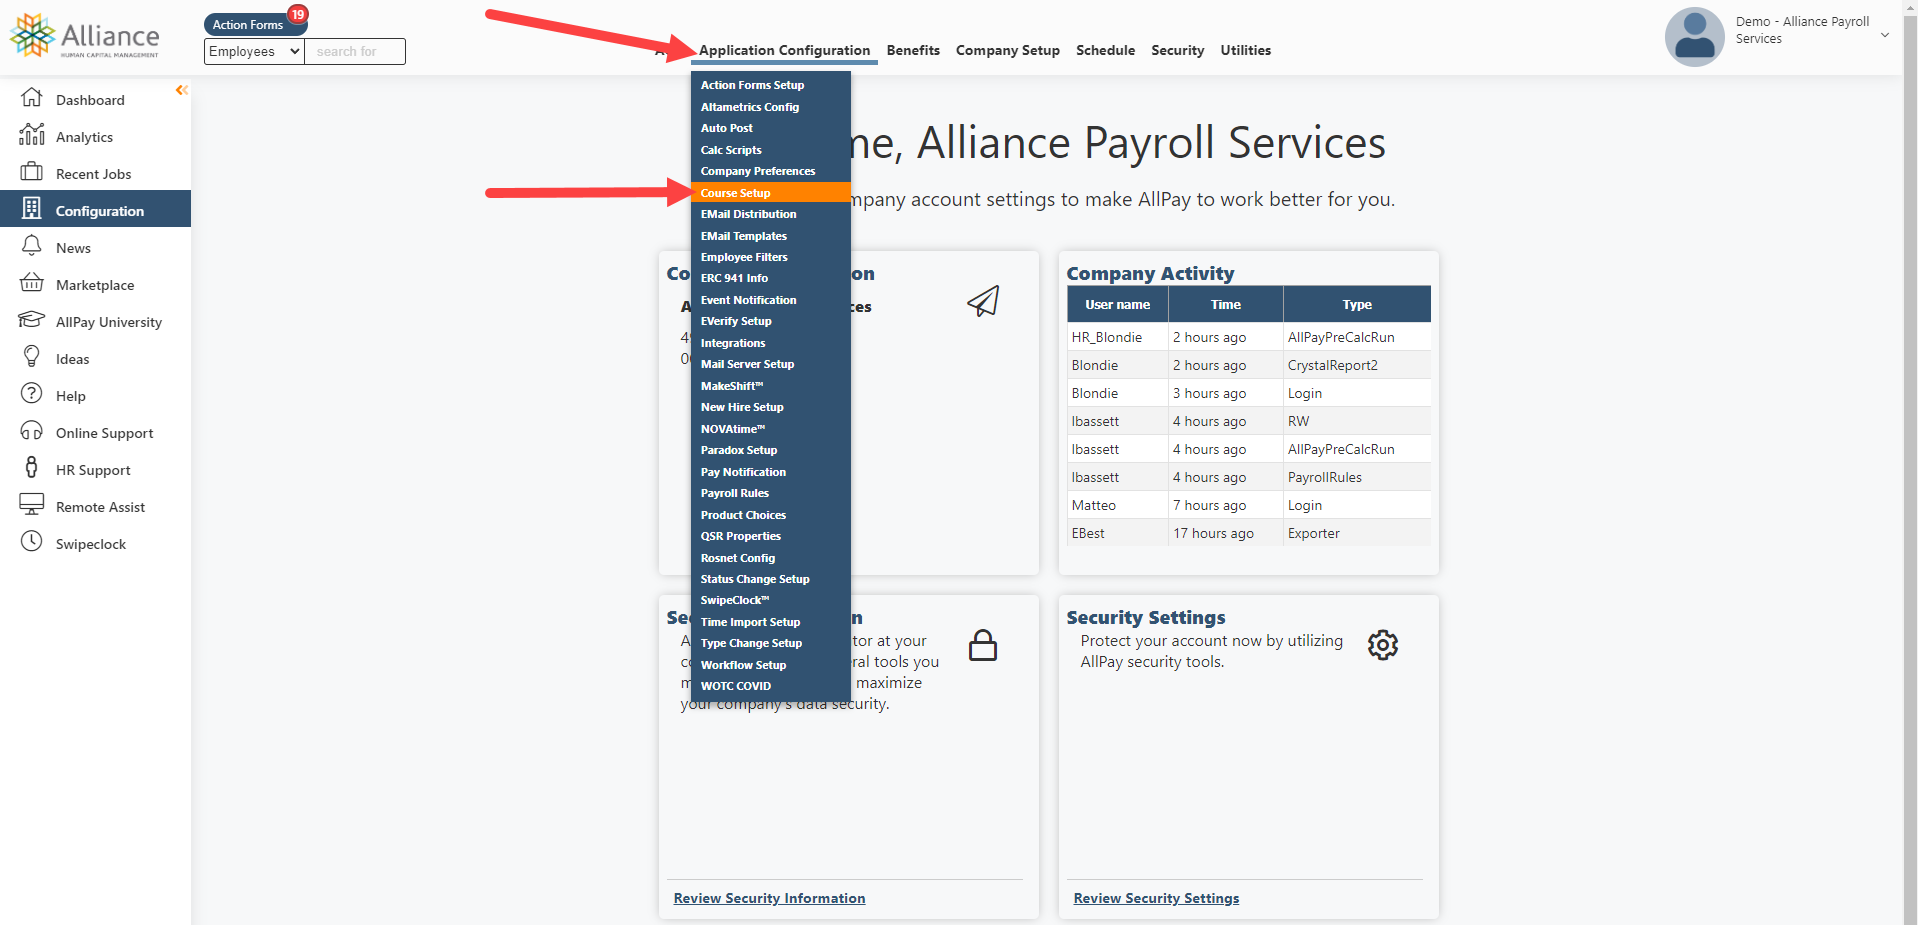1918x925 pixels.
Task: Select WOTC COVID menu entry
Action: [x=771, y=686]
